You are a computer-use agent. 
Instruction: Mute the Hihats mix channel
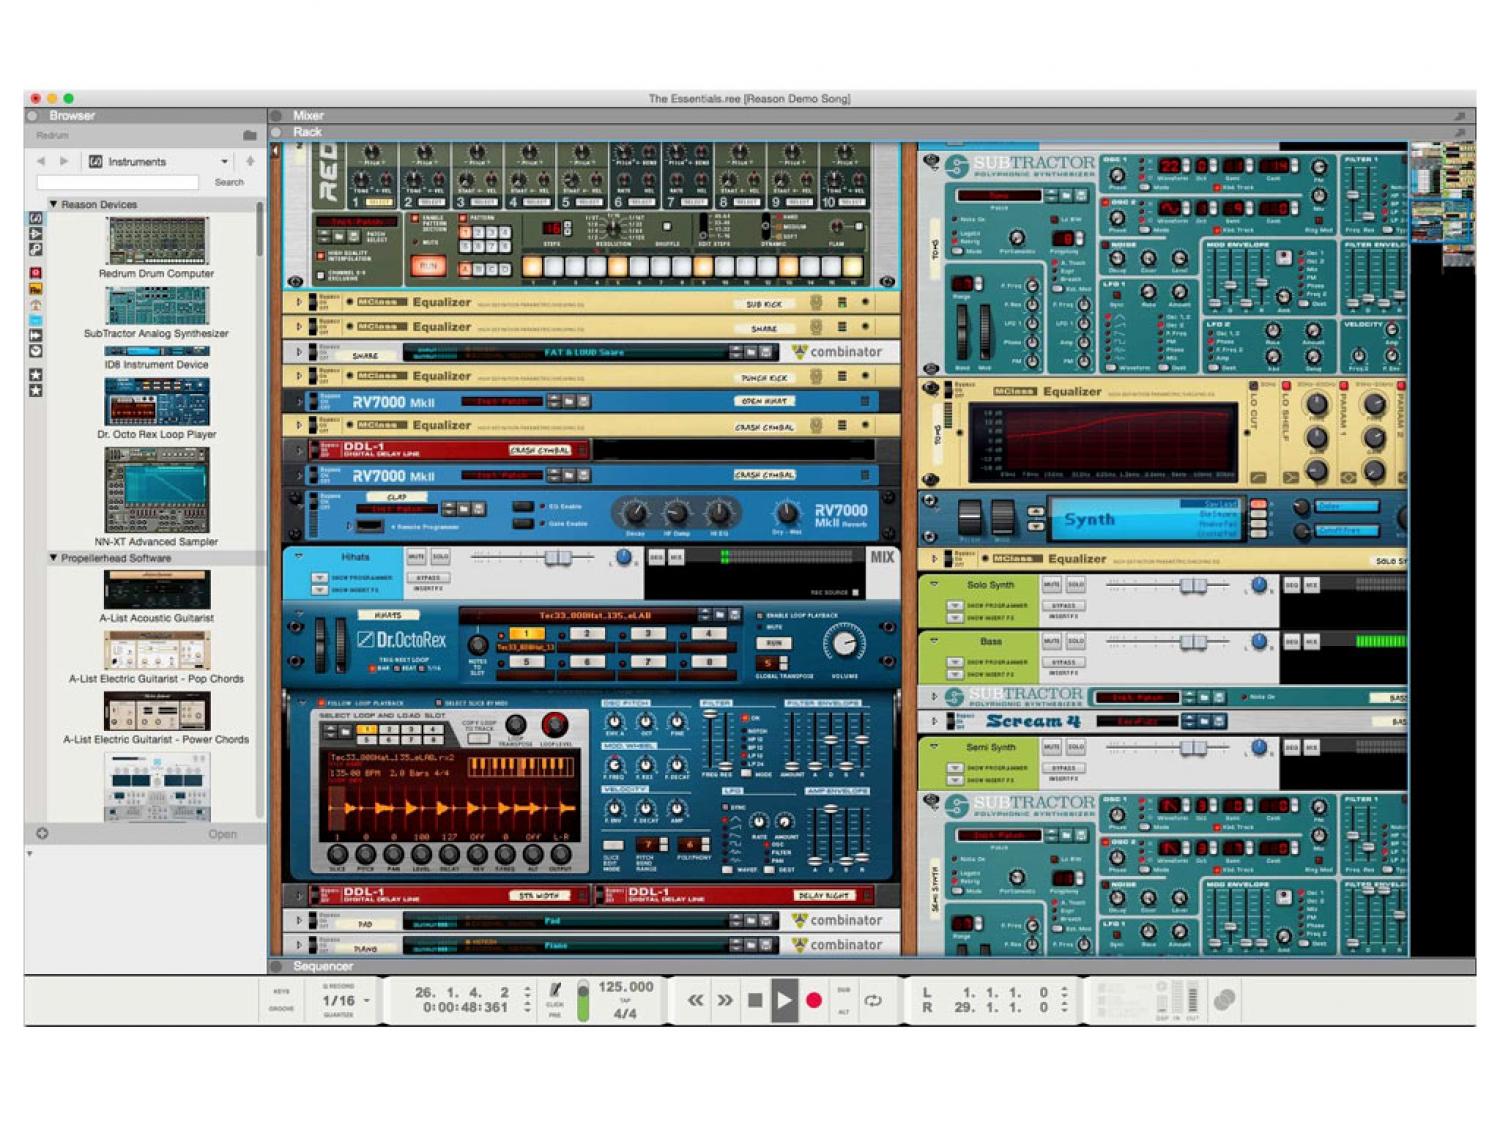click(416, 557)
